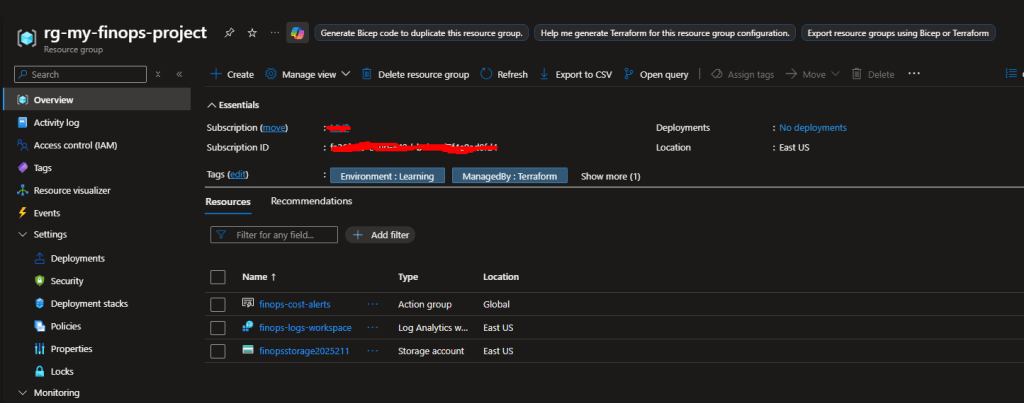1024x403 pixels.
Task: Open Locks under Settings
Action: tap(62, 371)
